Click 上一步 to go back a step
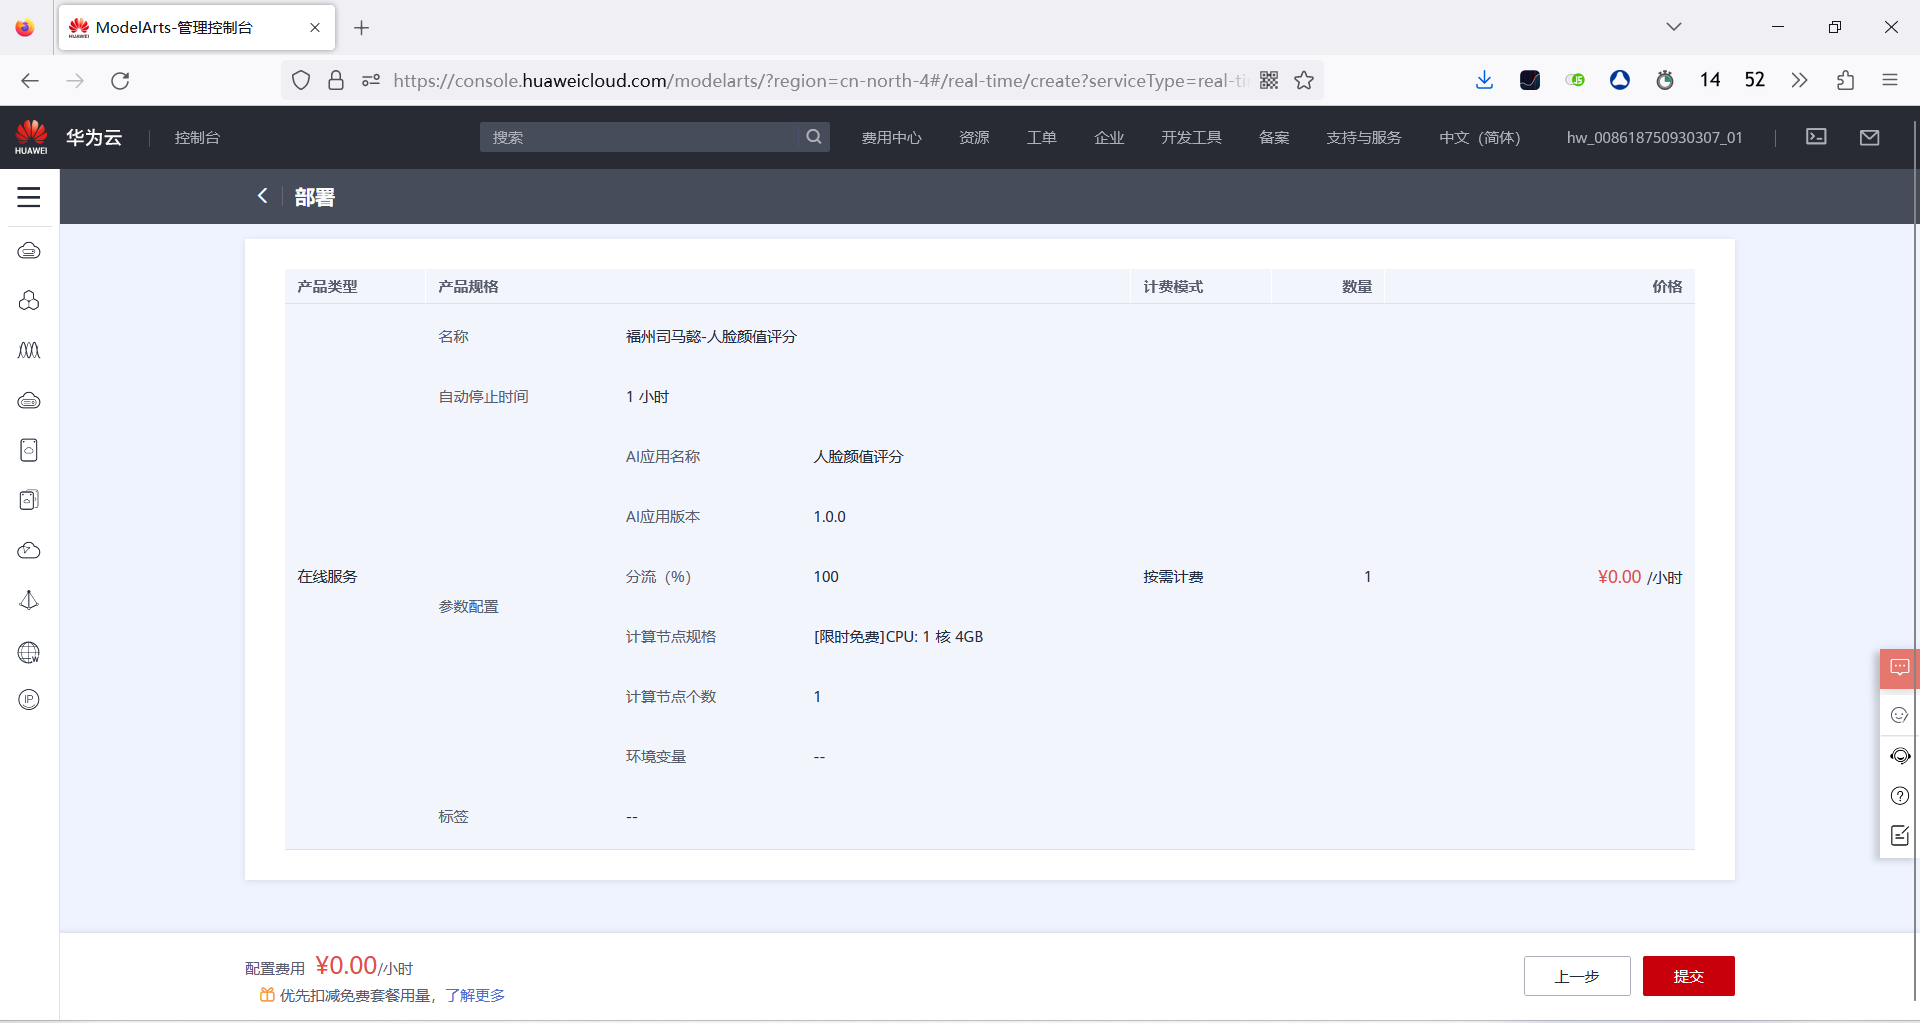 [x=1577, y=976]
